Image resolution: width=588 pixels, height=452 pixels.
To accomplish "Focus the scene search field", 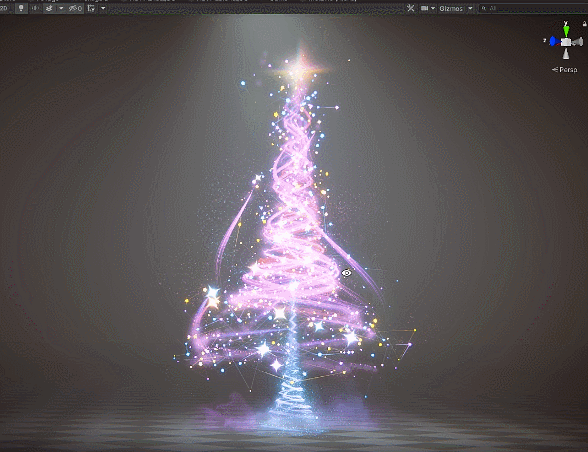I will 533,8.
